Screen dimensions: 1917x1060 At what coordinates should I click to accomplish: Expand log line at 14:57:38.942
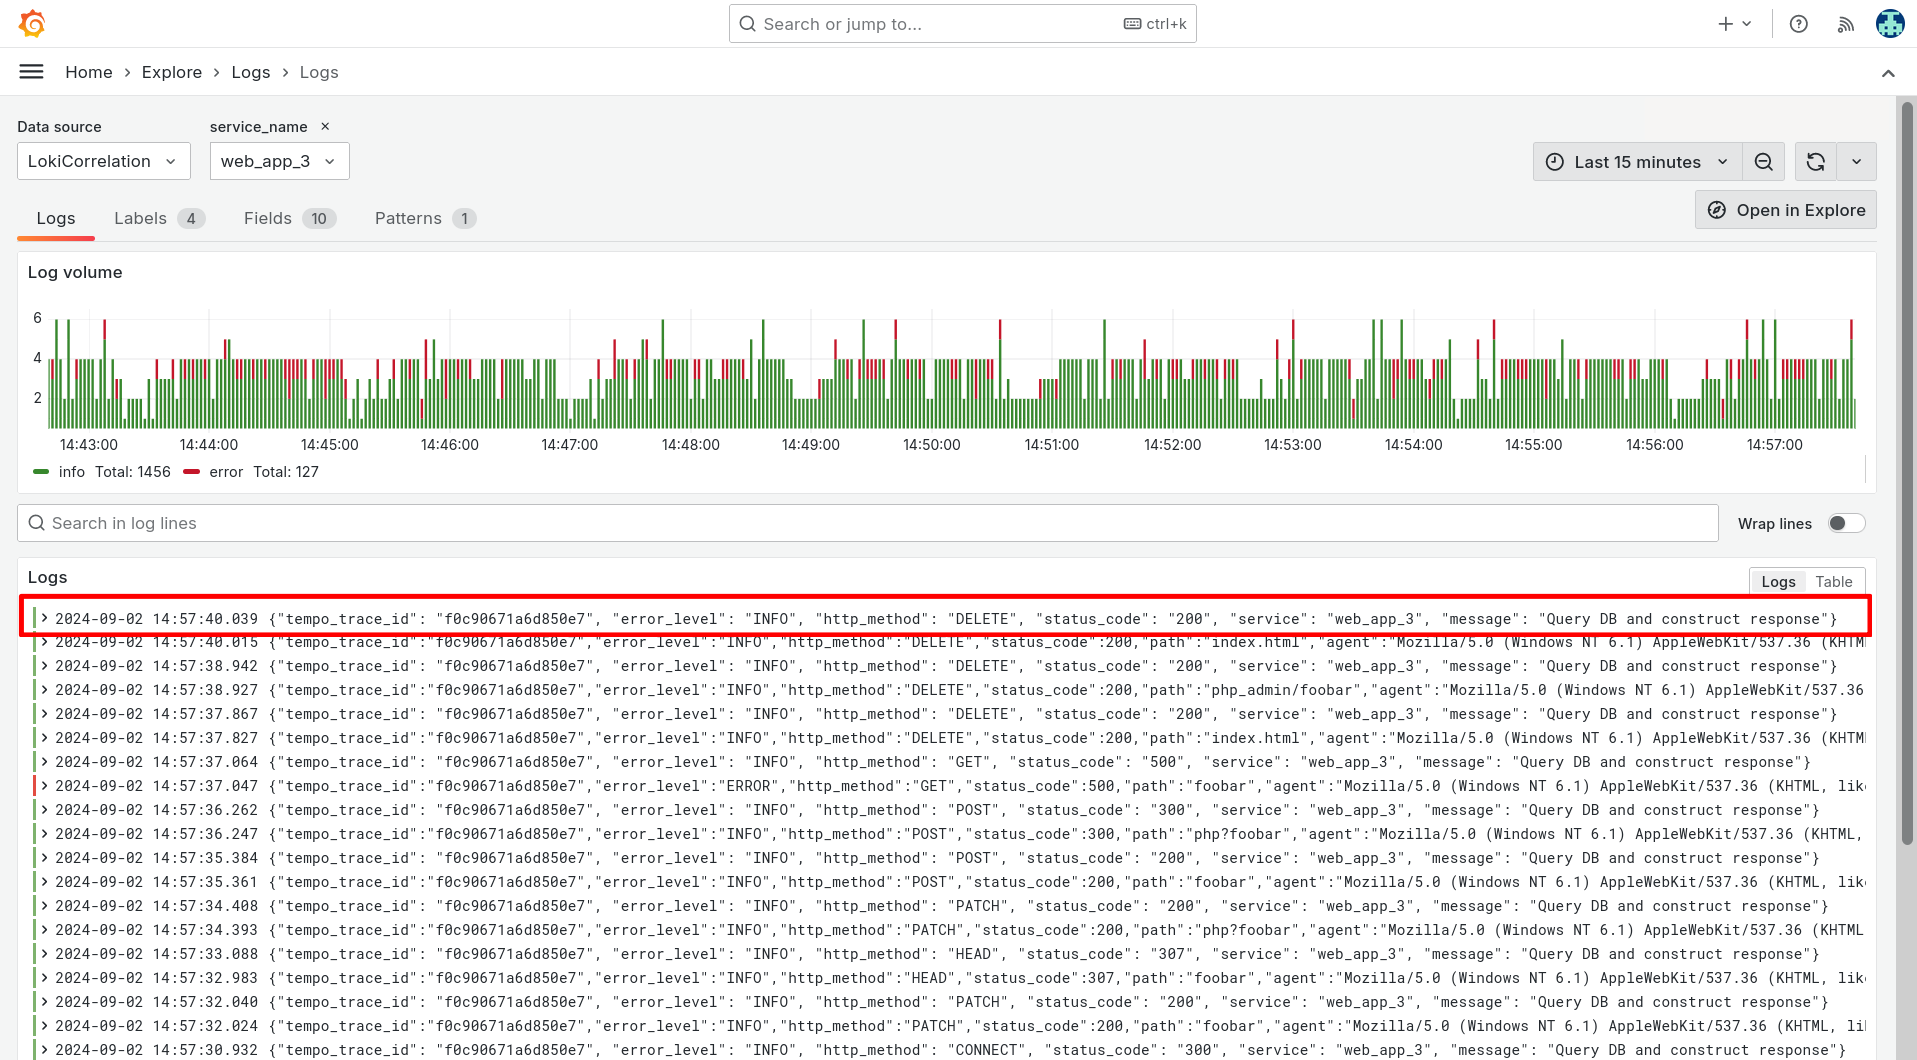(45, 666)
